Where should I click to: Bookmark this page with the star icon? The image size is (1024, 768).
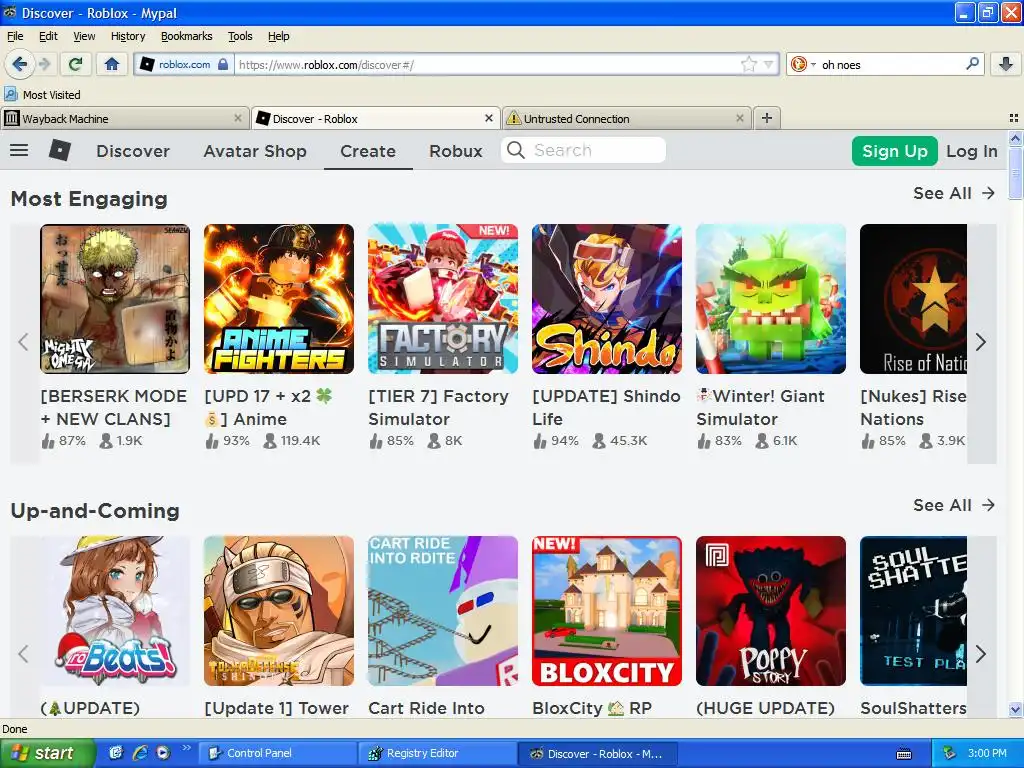click(x=748, y=64)
